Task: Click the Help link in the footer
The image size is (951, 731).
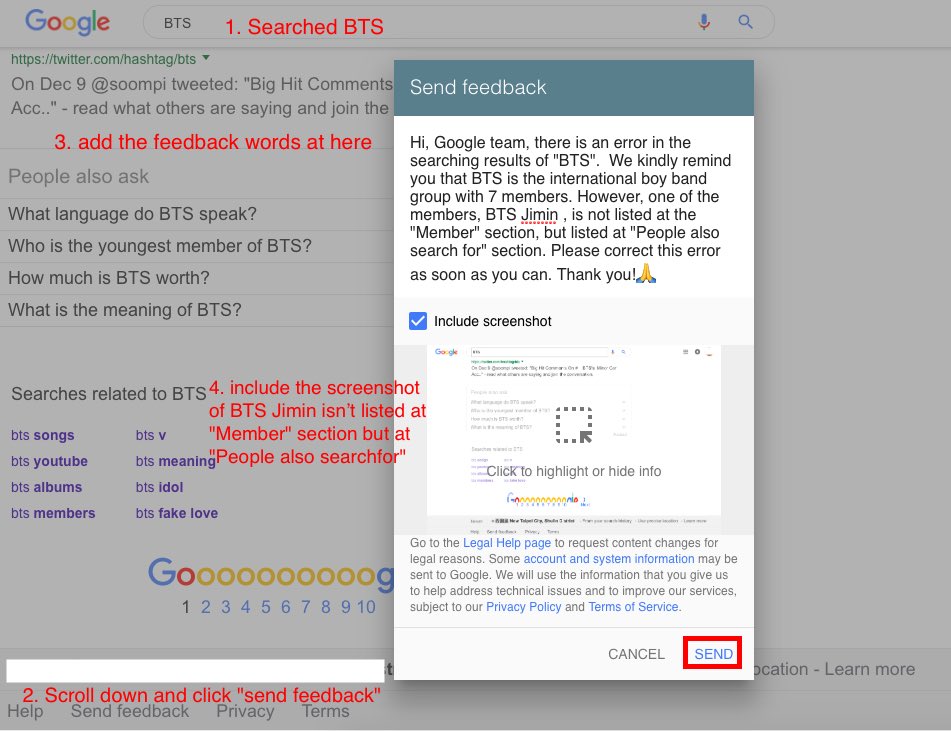Action: tap(25, 711)
